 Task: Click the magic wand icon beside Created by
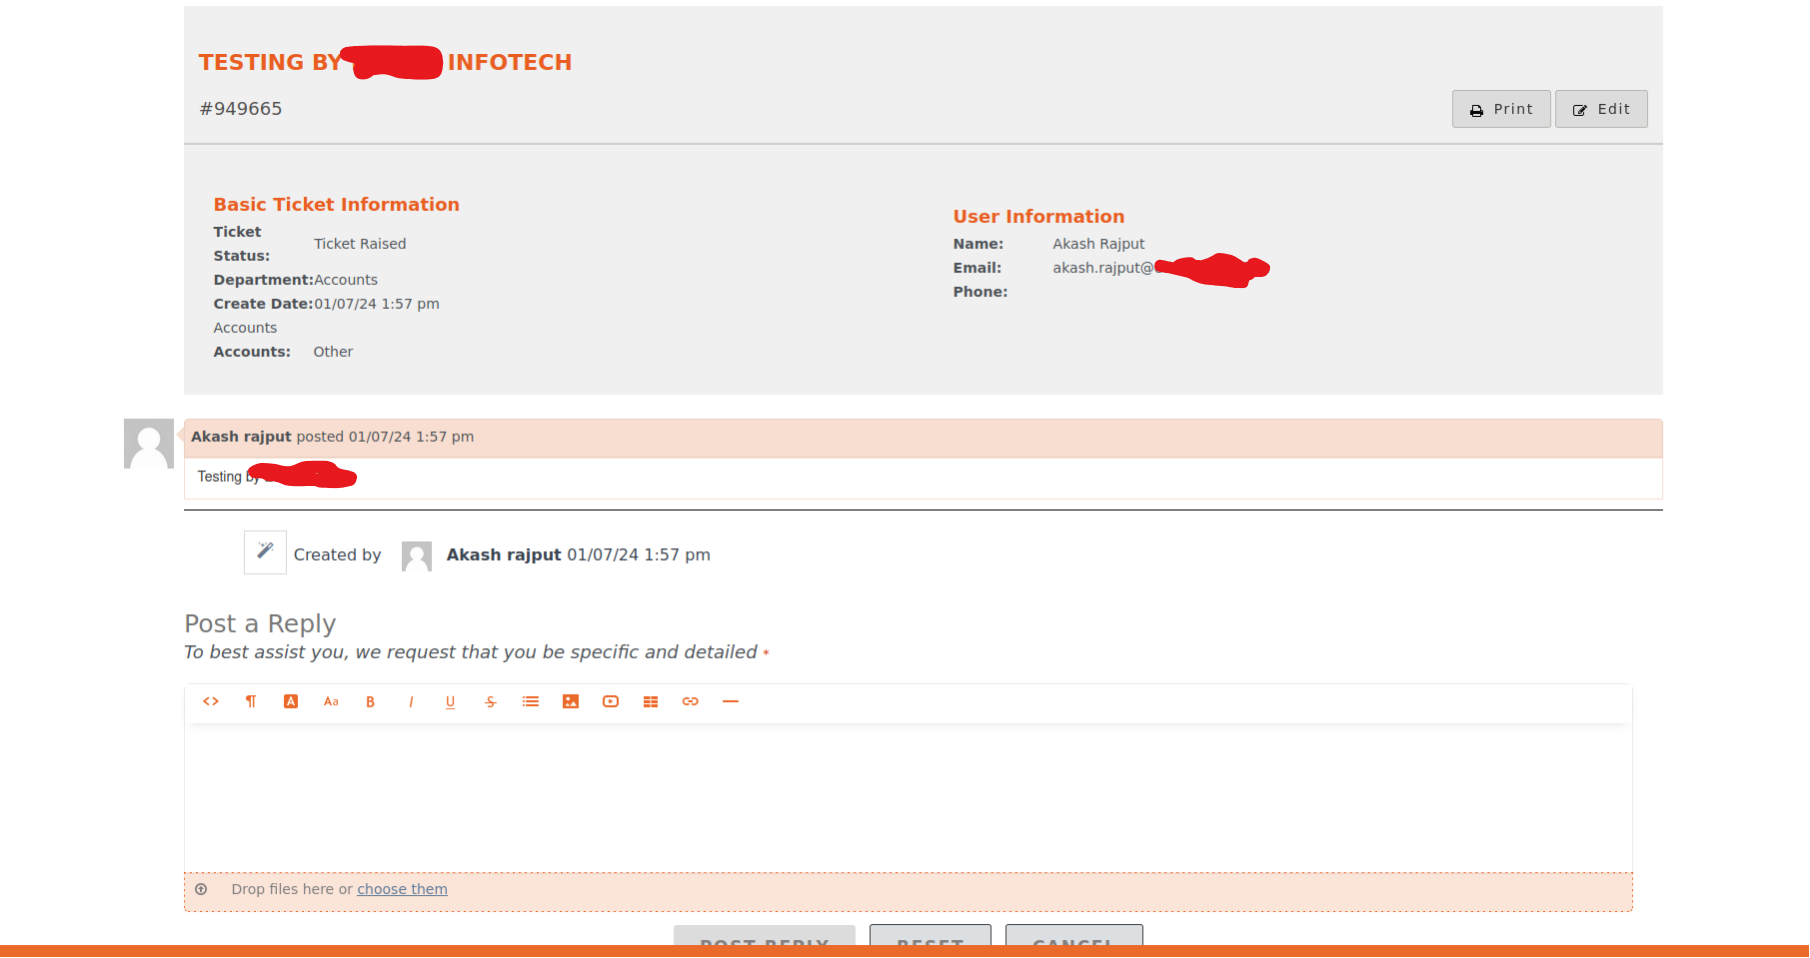(x=265, y=552)
